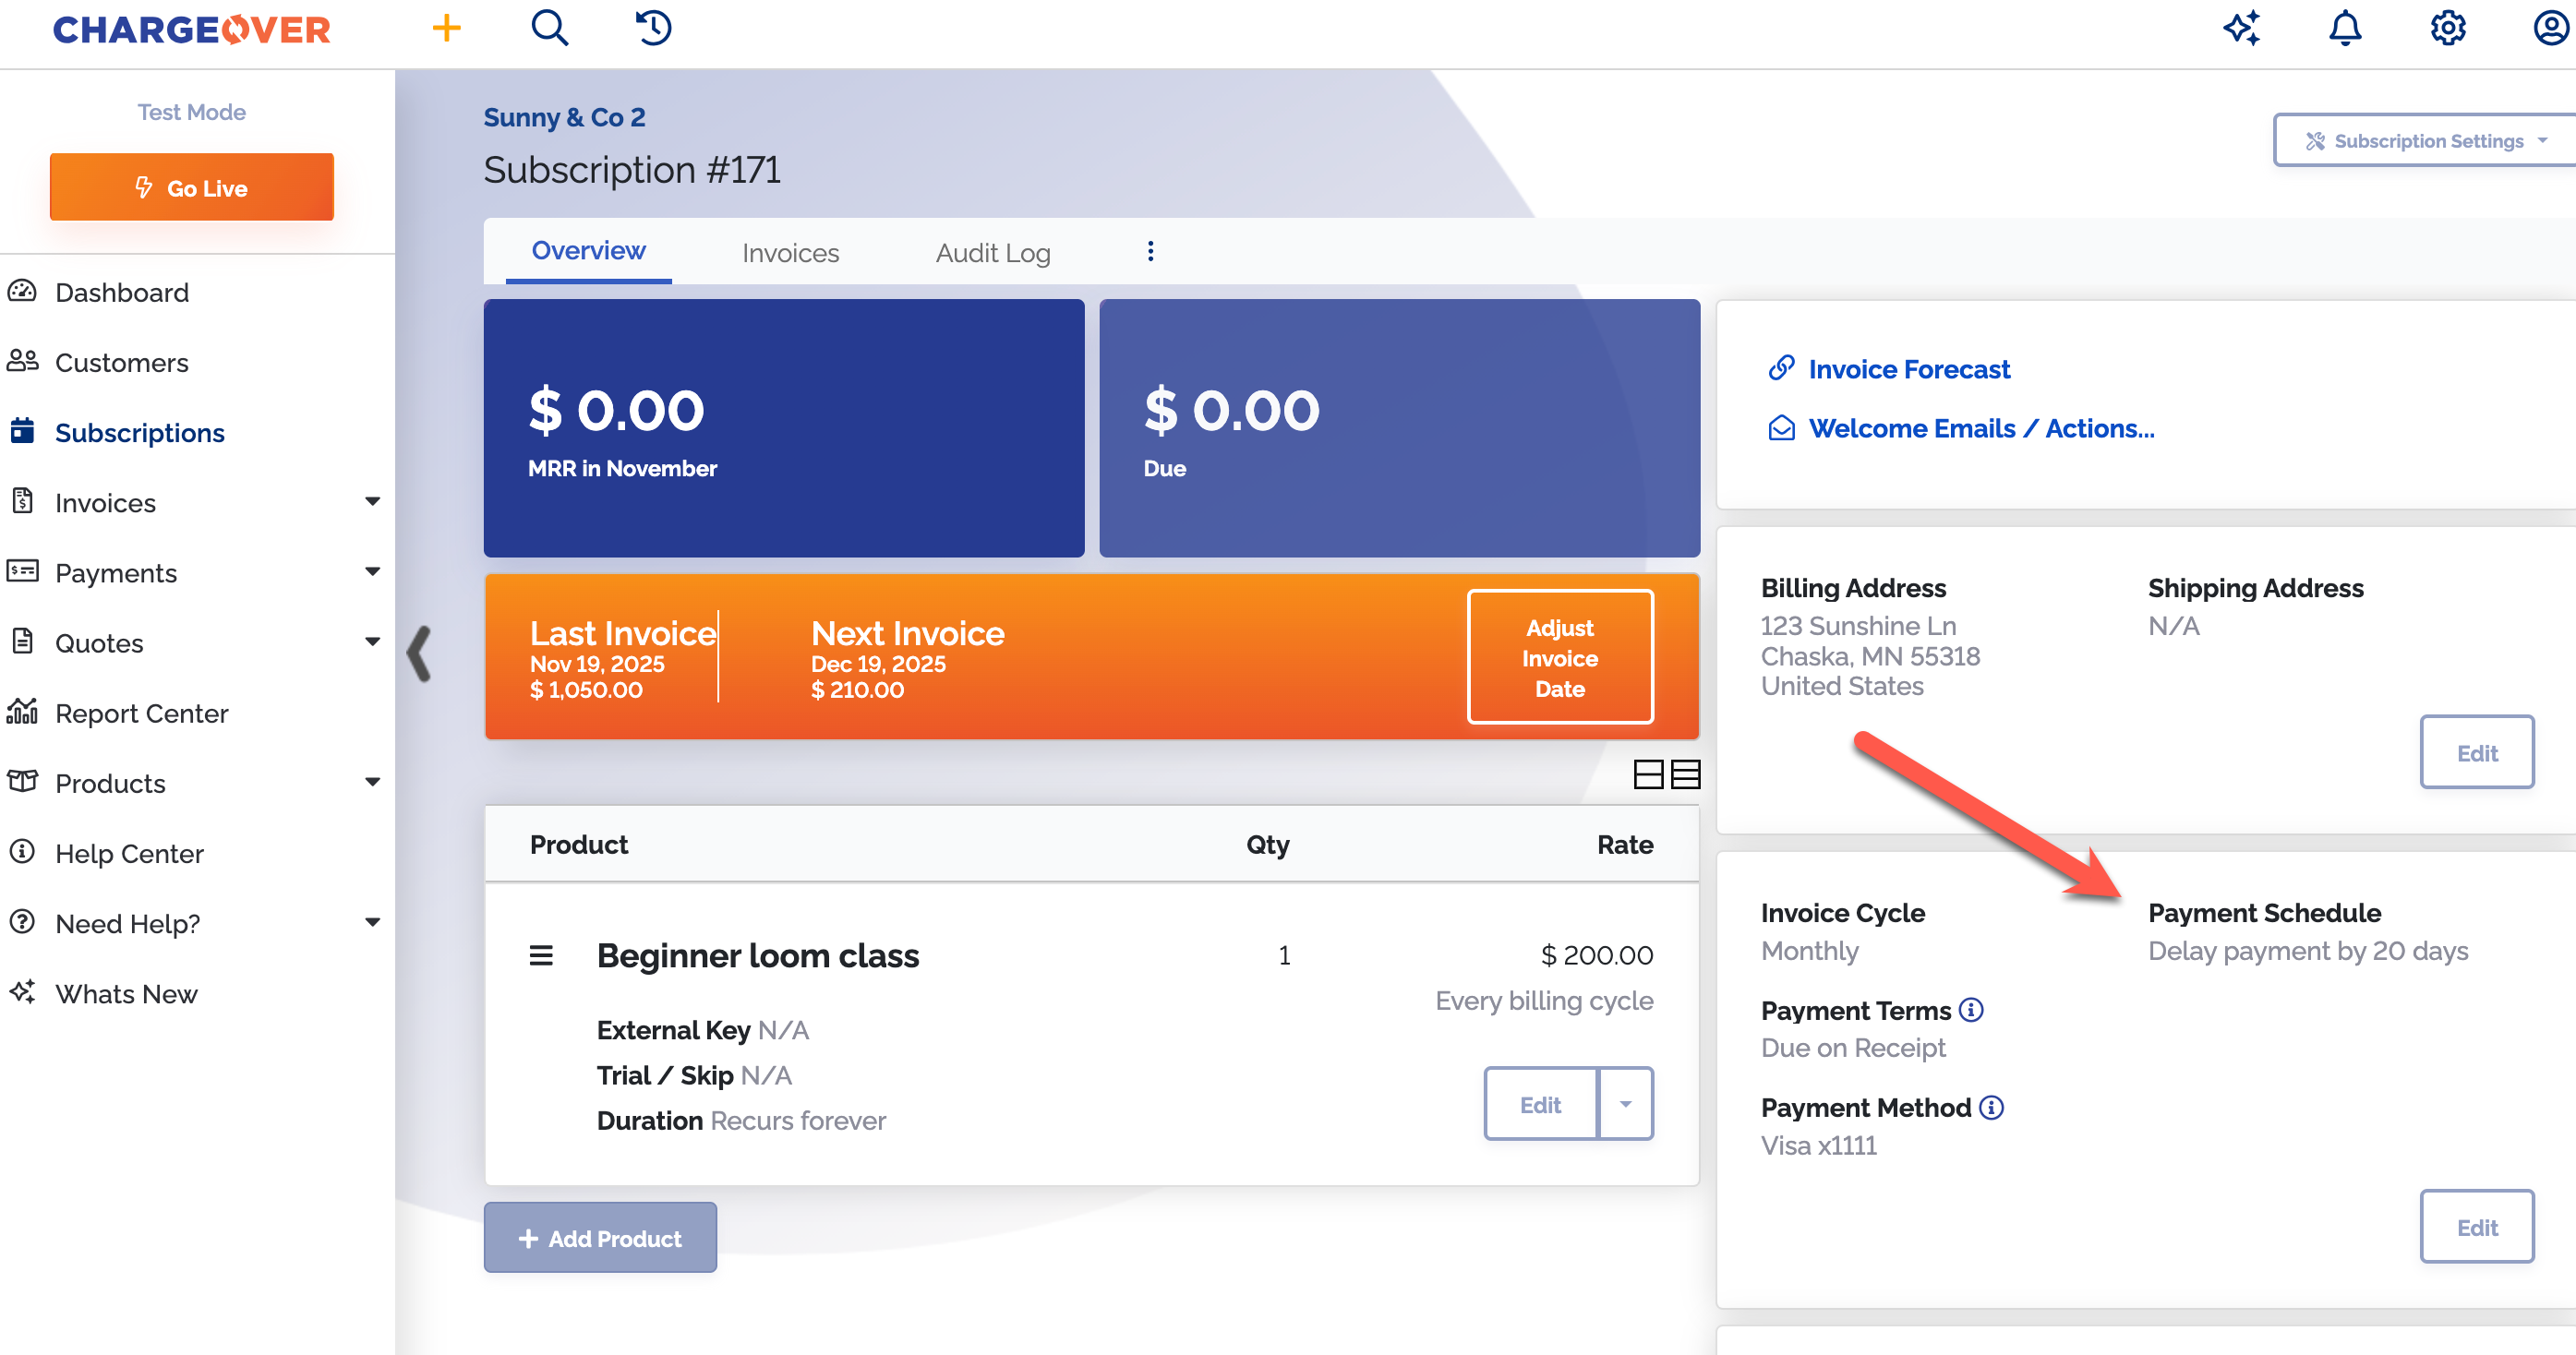Expand the Invoices sidebar submenu
The height and width of the screenshot is (1355, 2576).
[x=372, y=502]
